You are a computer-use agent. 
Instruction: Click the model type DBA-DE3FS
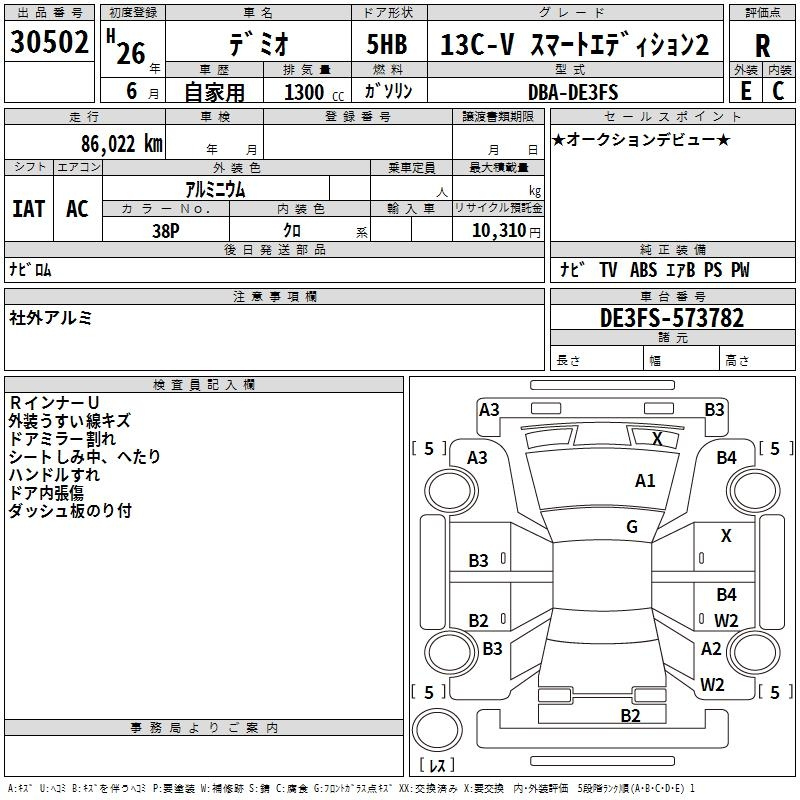(573, 92)
